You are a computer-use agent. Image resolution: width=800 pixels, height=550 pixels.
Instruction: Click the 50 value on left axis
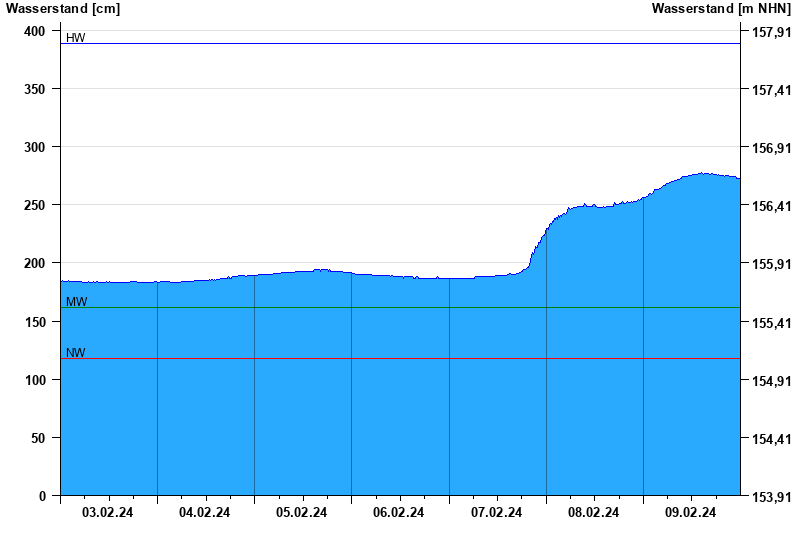tap(38, 438)
